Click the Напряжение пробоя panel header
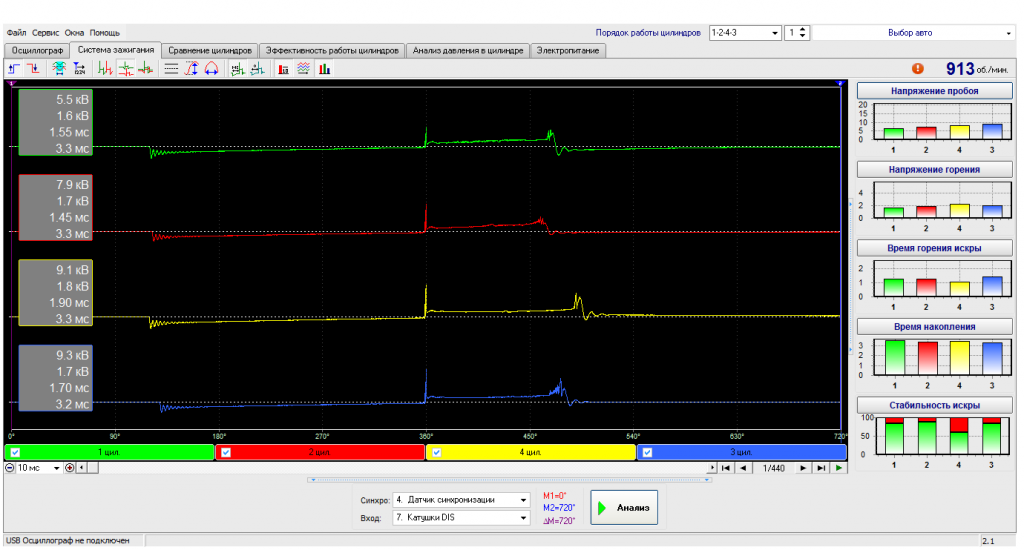Image resolution: width=1024 pixels, height=550 pixels. pos(934,91)
